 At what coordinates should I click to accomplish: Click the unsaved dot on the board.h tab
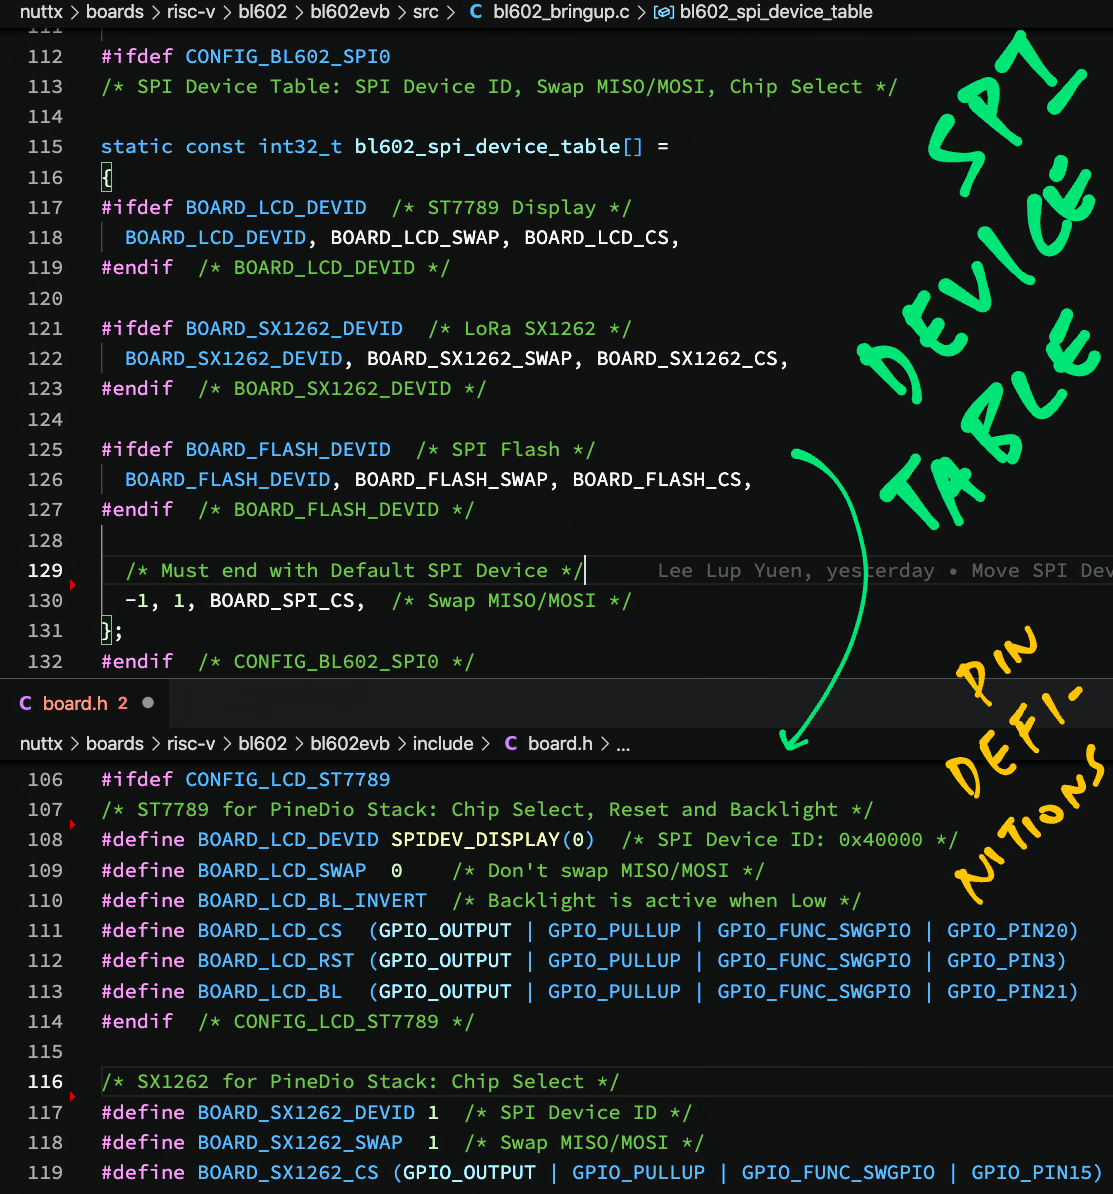[x=148, y=703]
